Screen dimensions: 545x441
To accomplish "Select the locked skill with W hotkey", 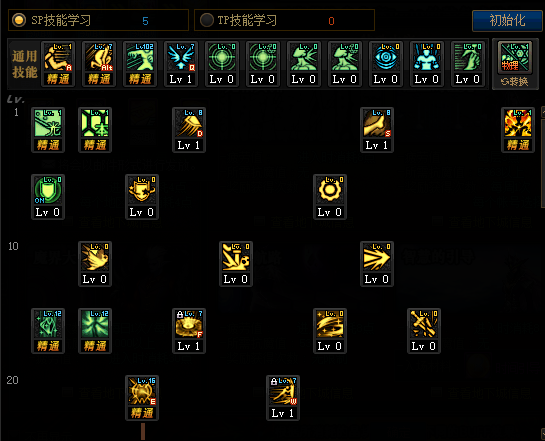I will 283,398.
